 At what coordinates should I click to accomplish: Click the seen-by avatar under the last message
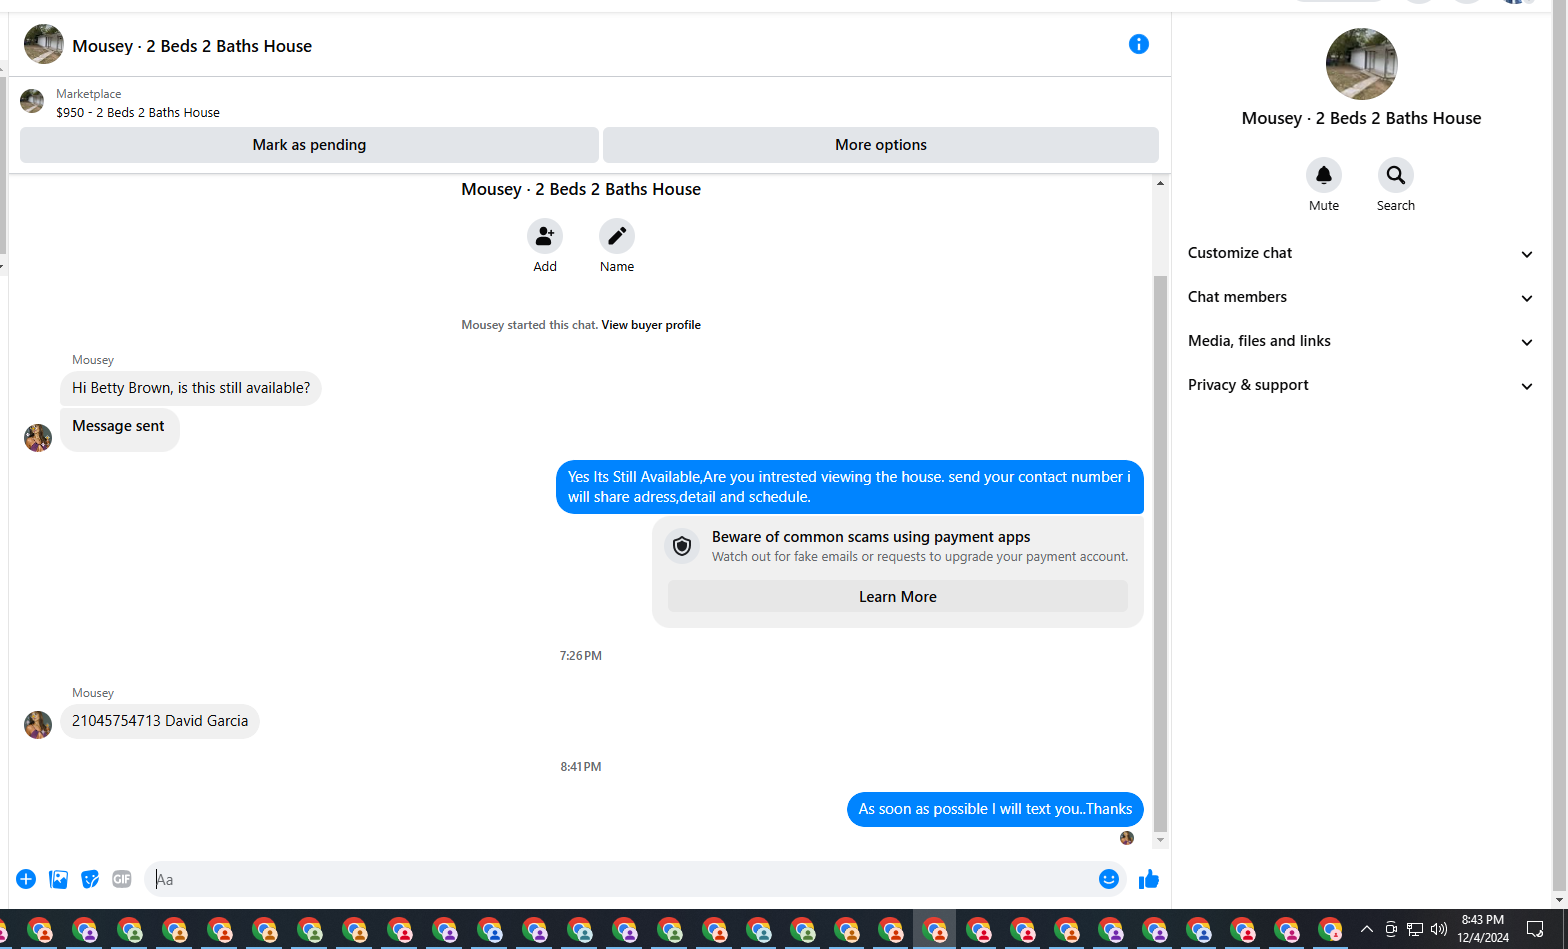pyautogui.click(x=1127, y=838)
